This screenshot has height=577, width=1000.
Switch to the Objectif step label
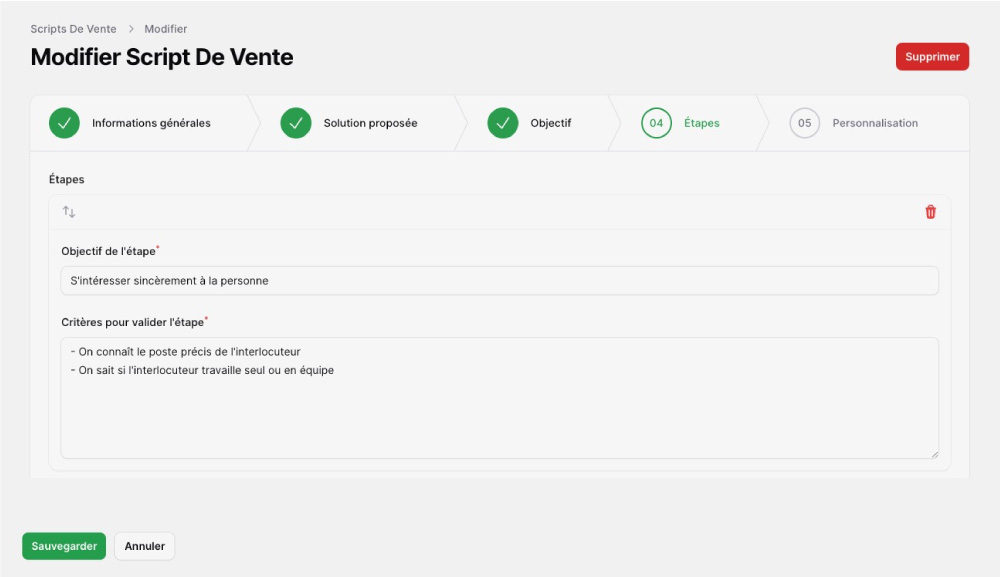[550, 123]
